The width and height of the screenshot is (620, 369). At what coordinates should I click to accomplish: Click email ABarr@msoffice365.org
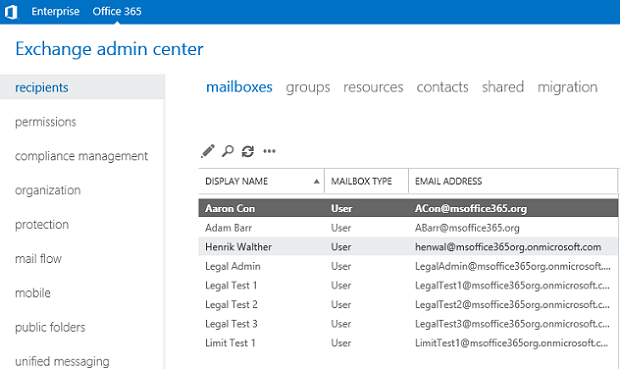click(467, 228)
